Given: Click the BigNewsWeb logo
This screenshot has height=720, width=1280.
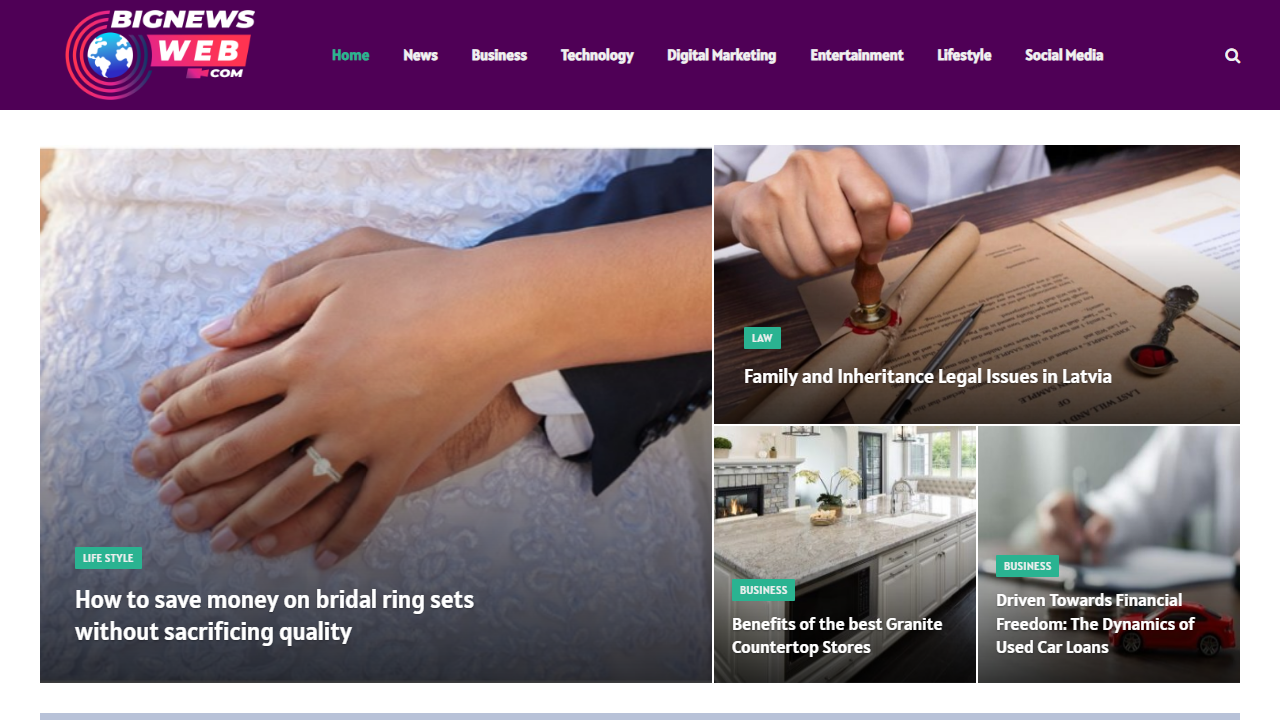Looking at the screenshot, I should point(160,54).
